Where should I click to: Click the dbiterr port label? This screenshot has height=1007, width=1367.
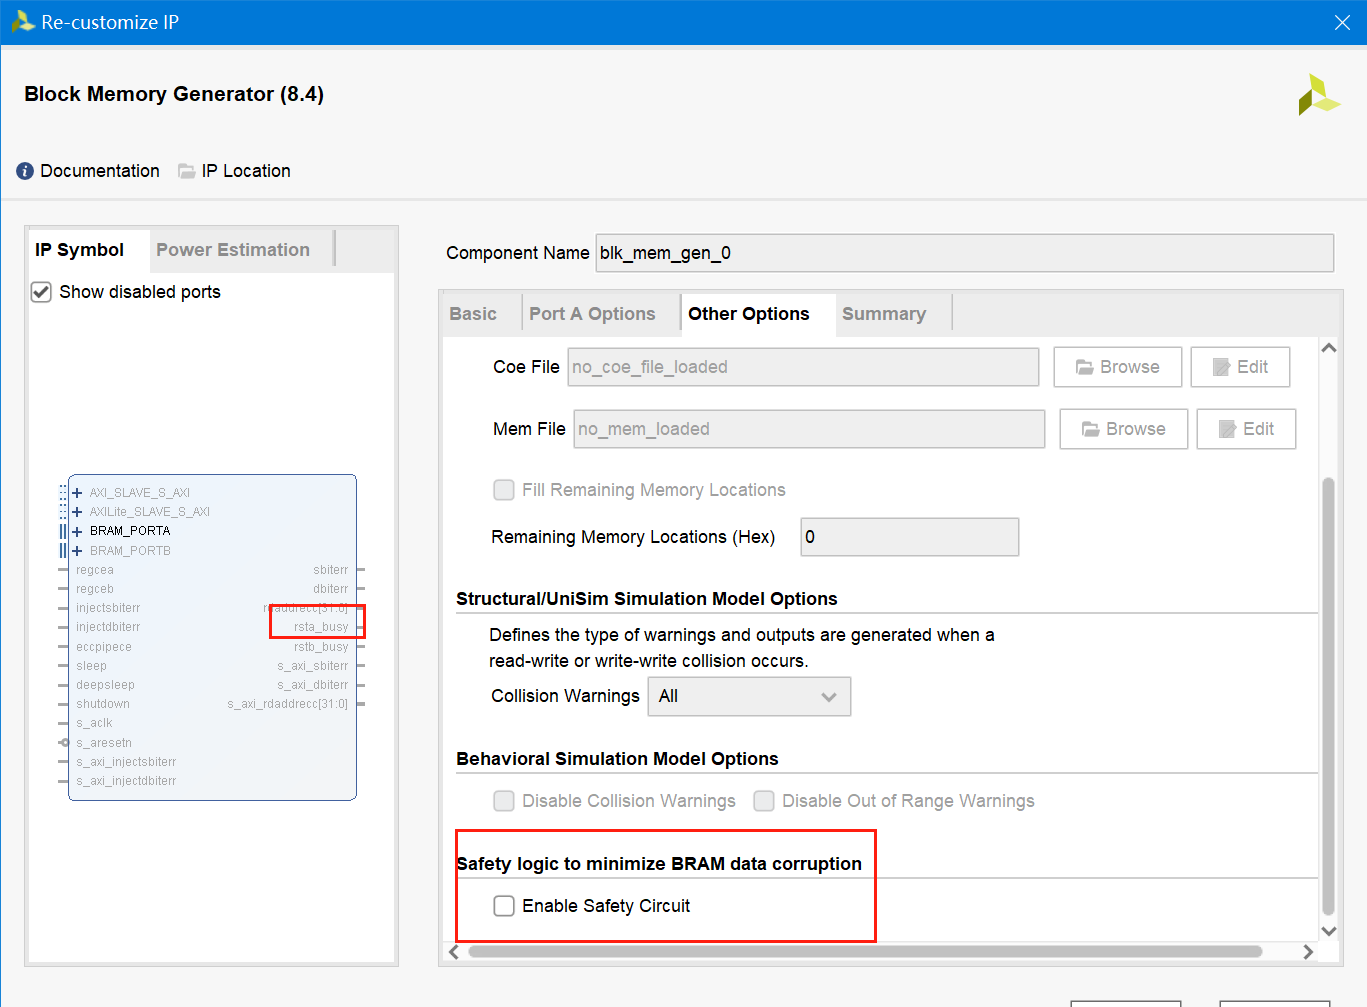pos(331,589)
